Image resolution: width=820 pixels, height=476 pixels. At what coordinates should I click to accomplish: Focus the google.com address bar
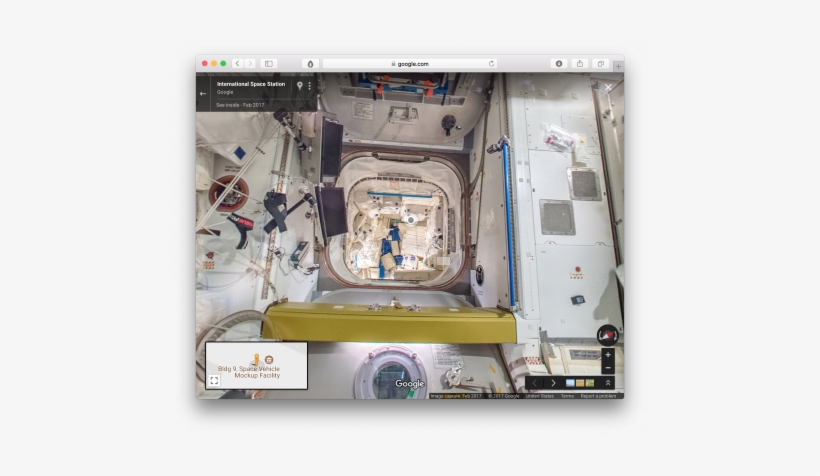(409, 64)
